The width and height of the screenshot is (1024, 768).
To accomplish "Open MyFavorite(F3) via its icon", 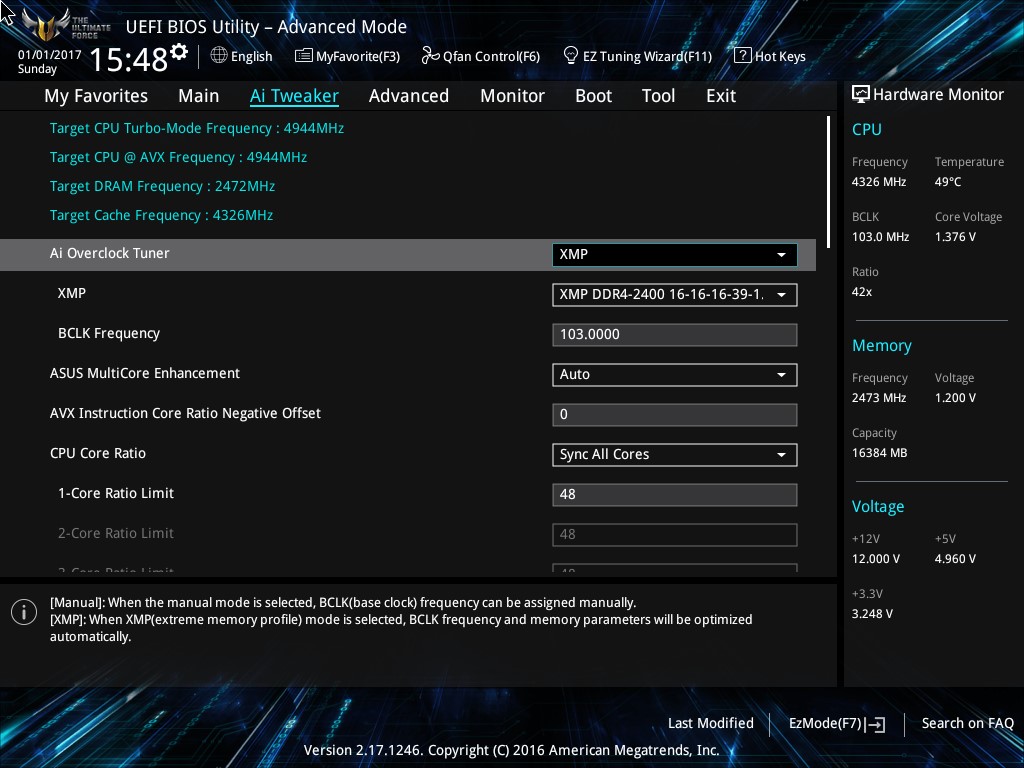I will point(304,56).
